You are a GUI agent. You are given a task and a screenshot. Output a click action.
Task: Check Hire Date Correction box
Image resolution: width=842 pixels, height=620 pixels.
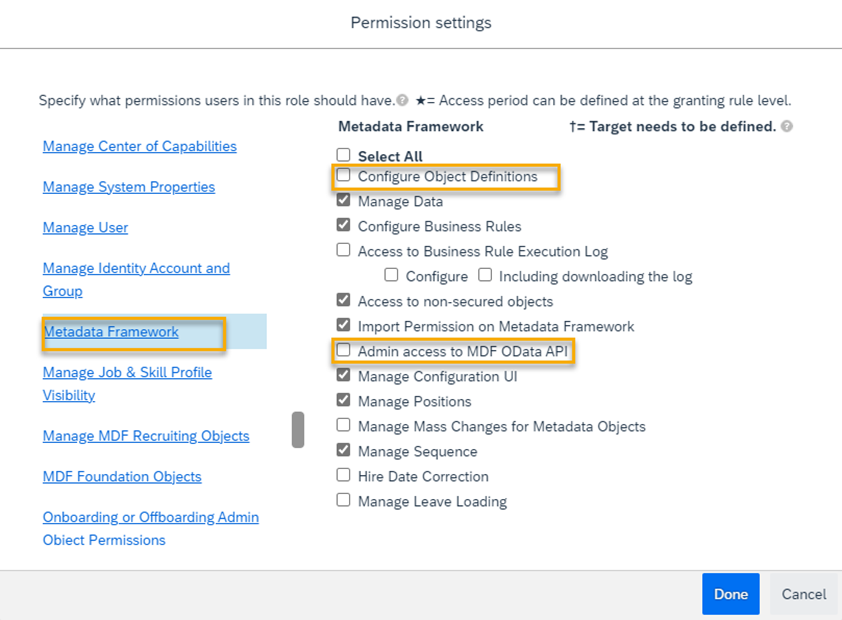point(343,475)
